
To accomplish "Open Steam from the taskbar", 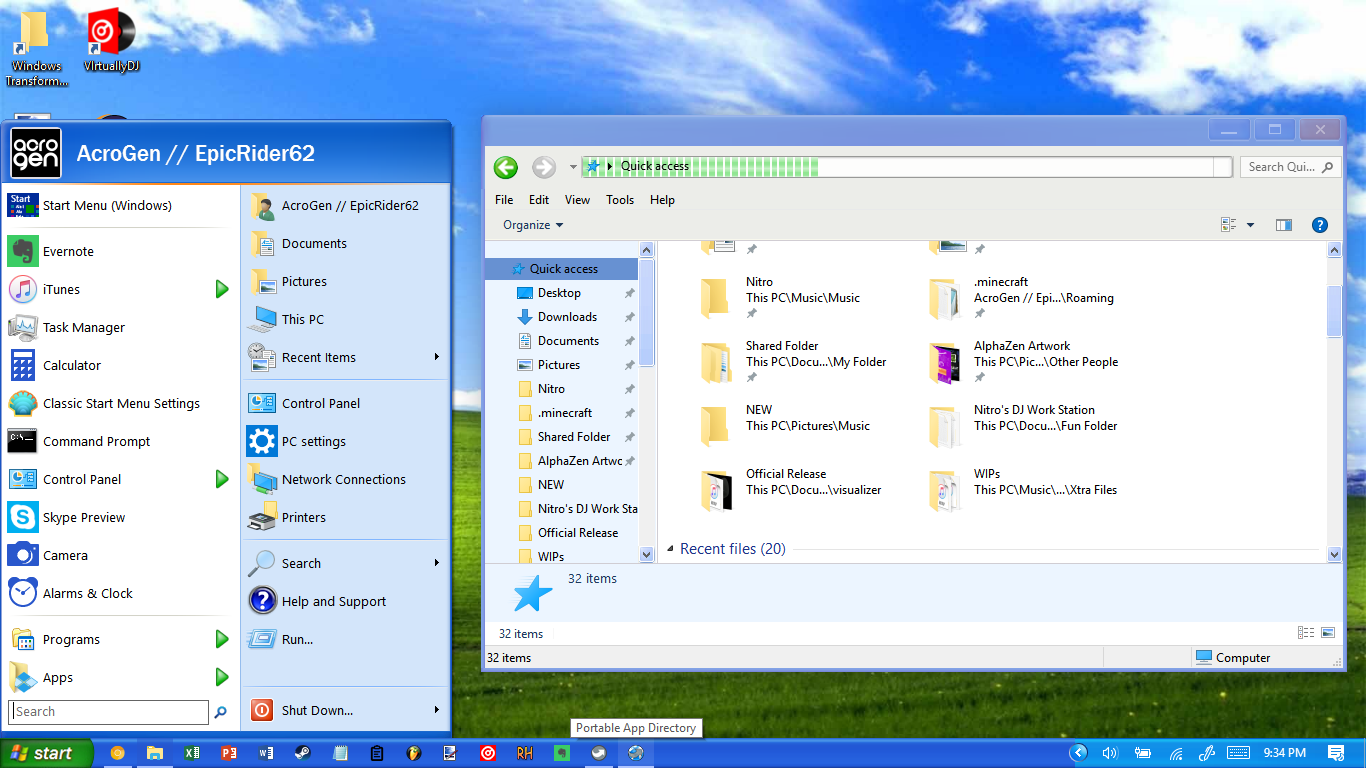I will coord(302,753).
